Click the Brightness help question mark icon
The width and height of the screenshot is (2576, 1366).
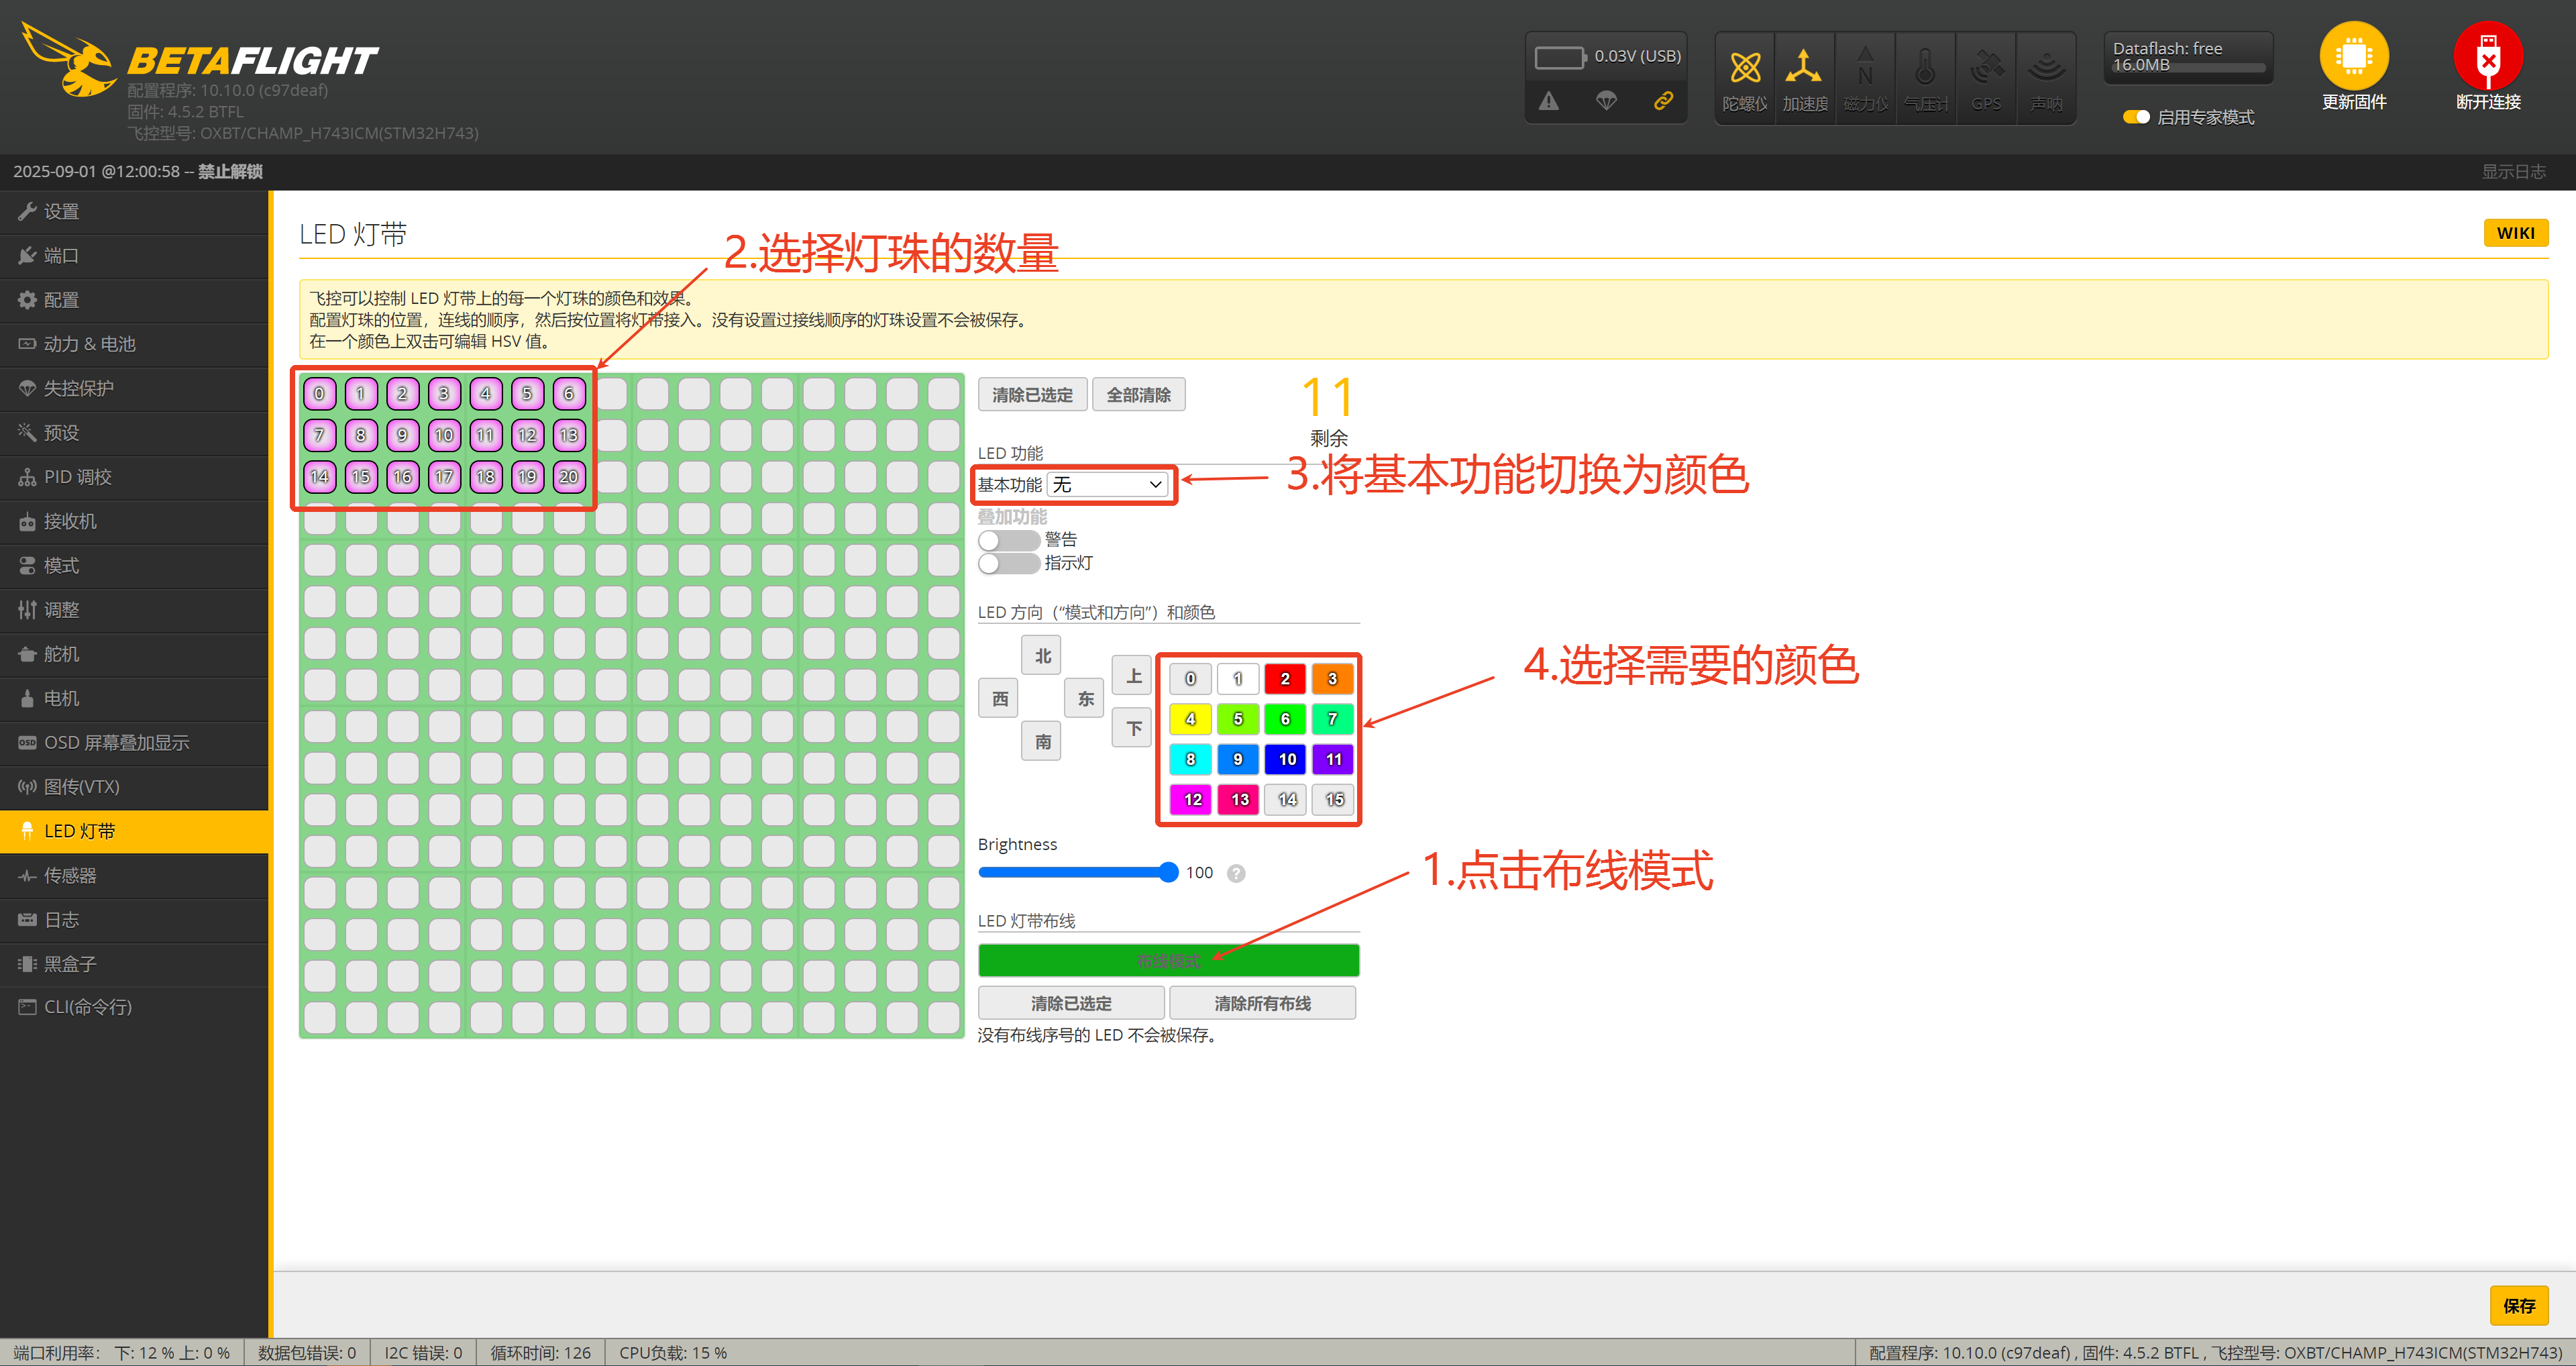1236,873
